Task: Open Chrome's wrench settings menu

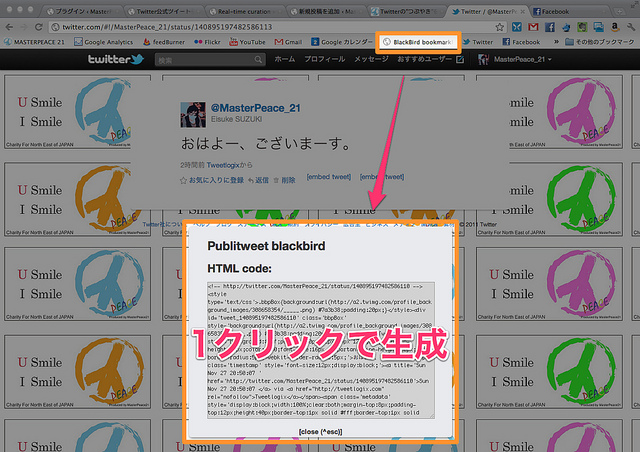Action: tap(631, 27)
